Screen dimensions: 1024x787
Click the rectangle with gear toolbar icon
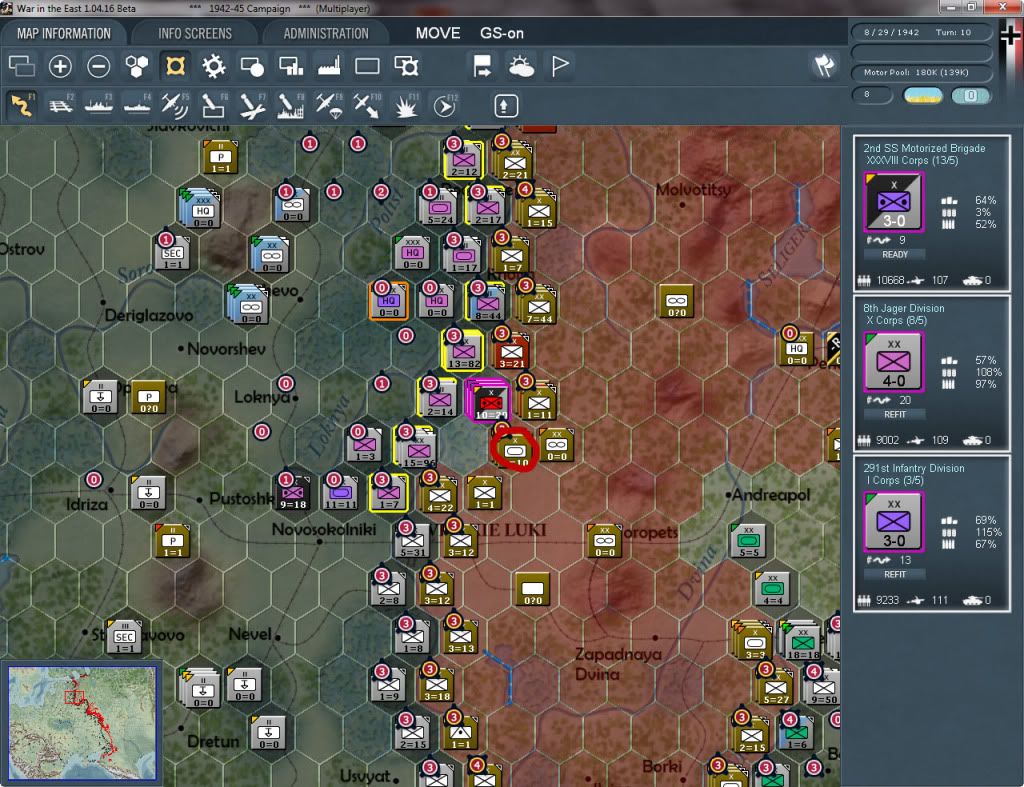406,66
